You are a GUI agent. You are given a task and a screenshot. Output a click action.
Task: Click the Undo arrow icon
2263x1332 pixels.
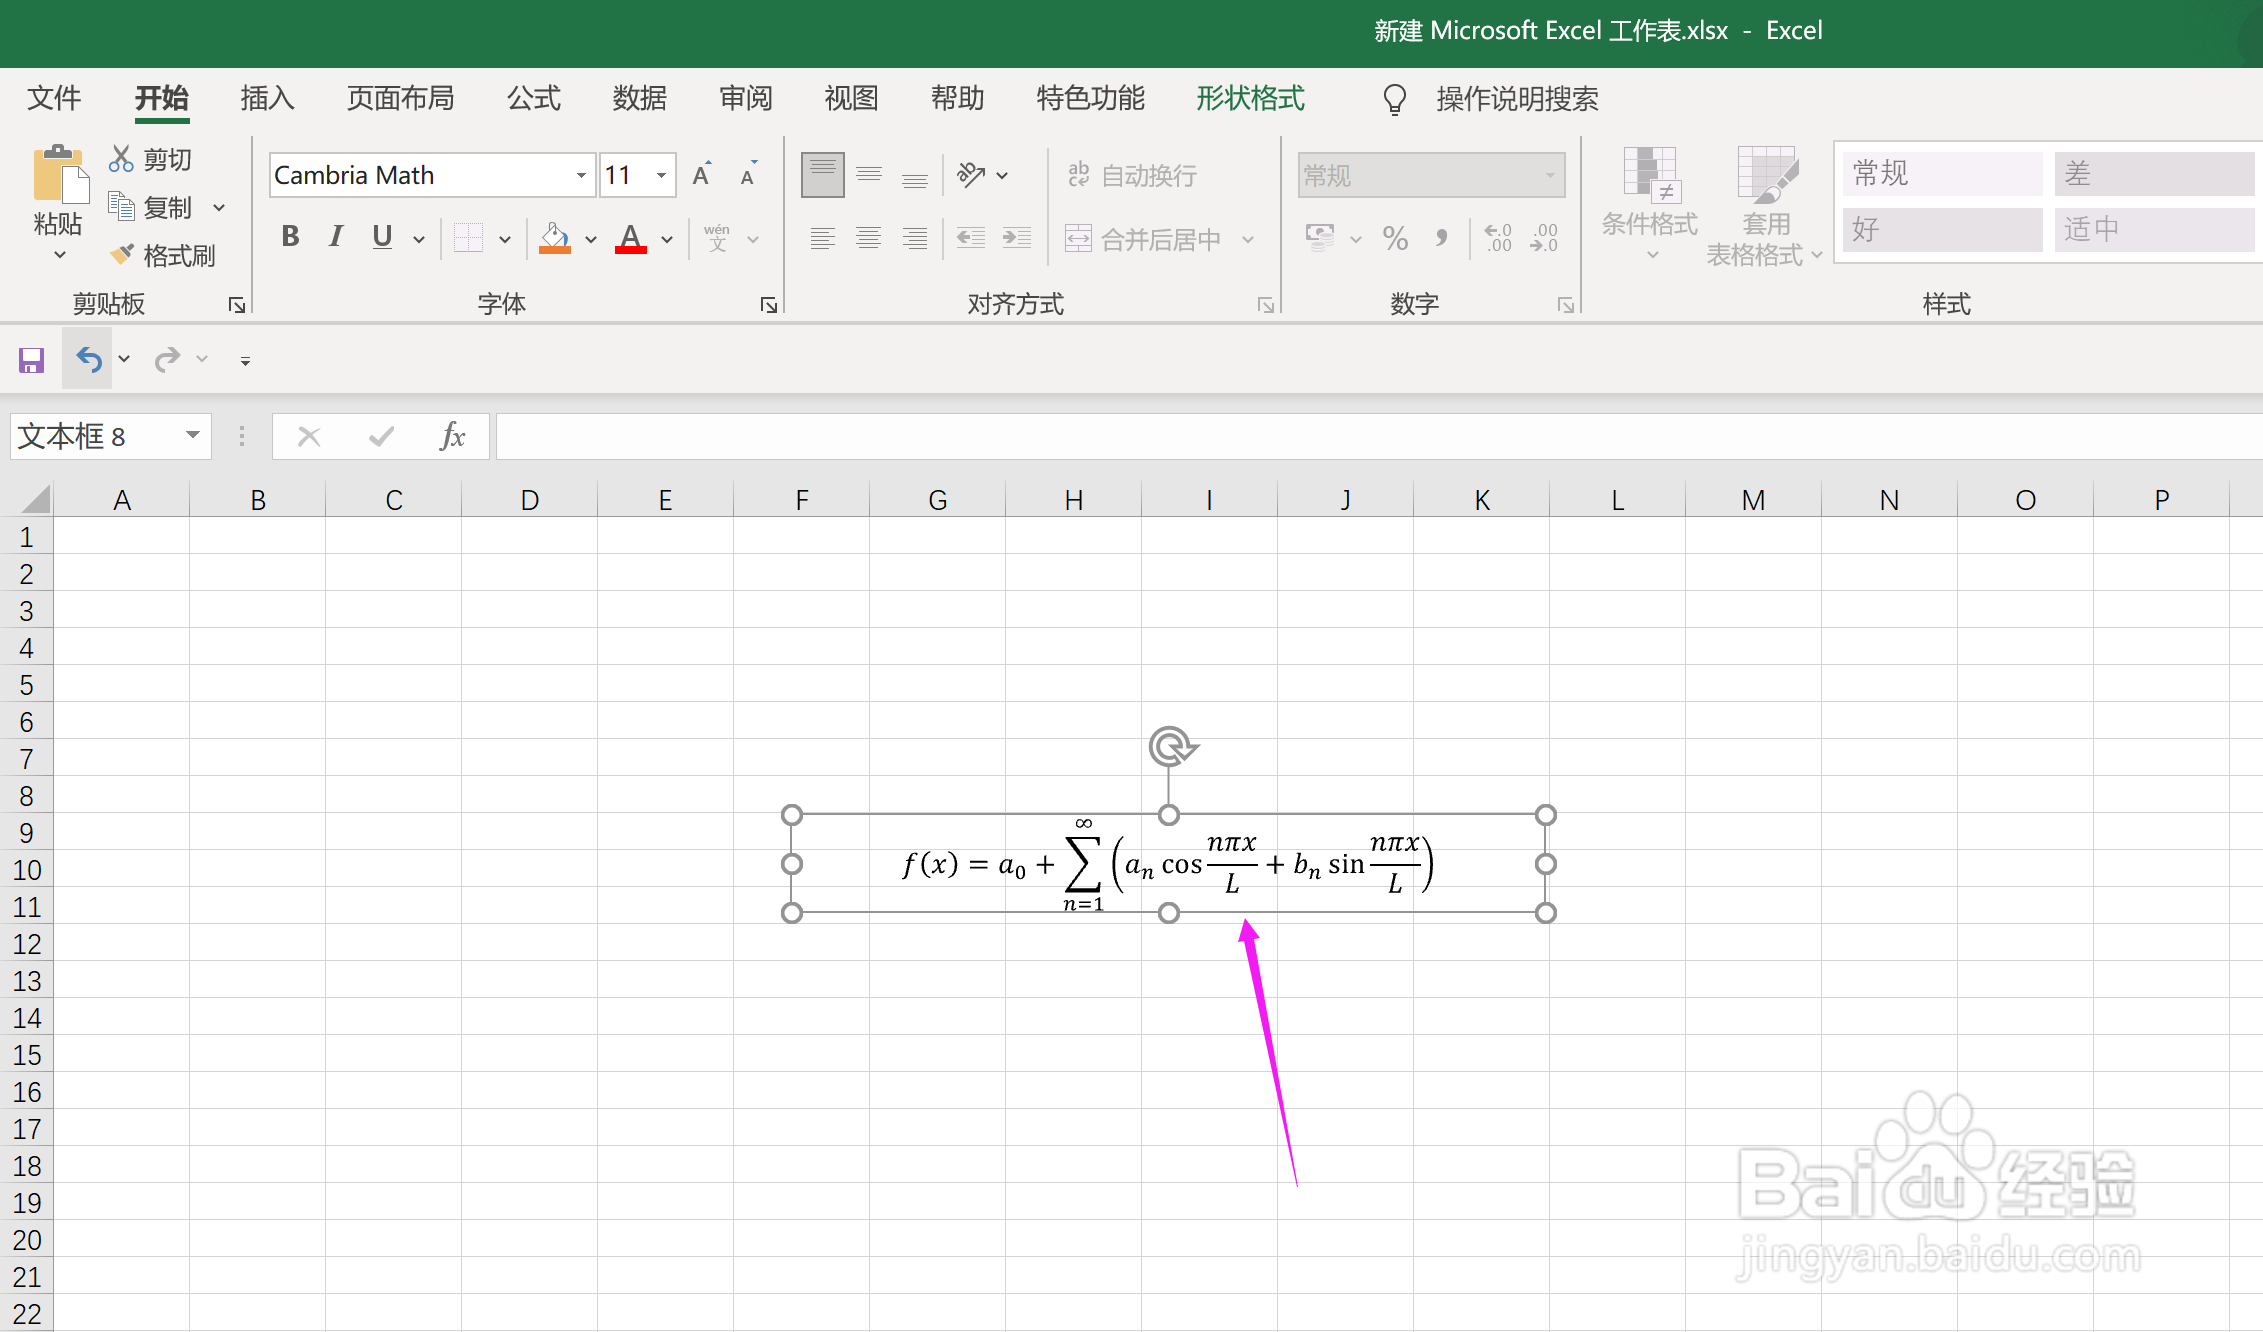tap(89, 359)
